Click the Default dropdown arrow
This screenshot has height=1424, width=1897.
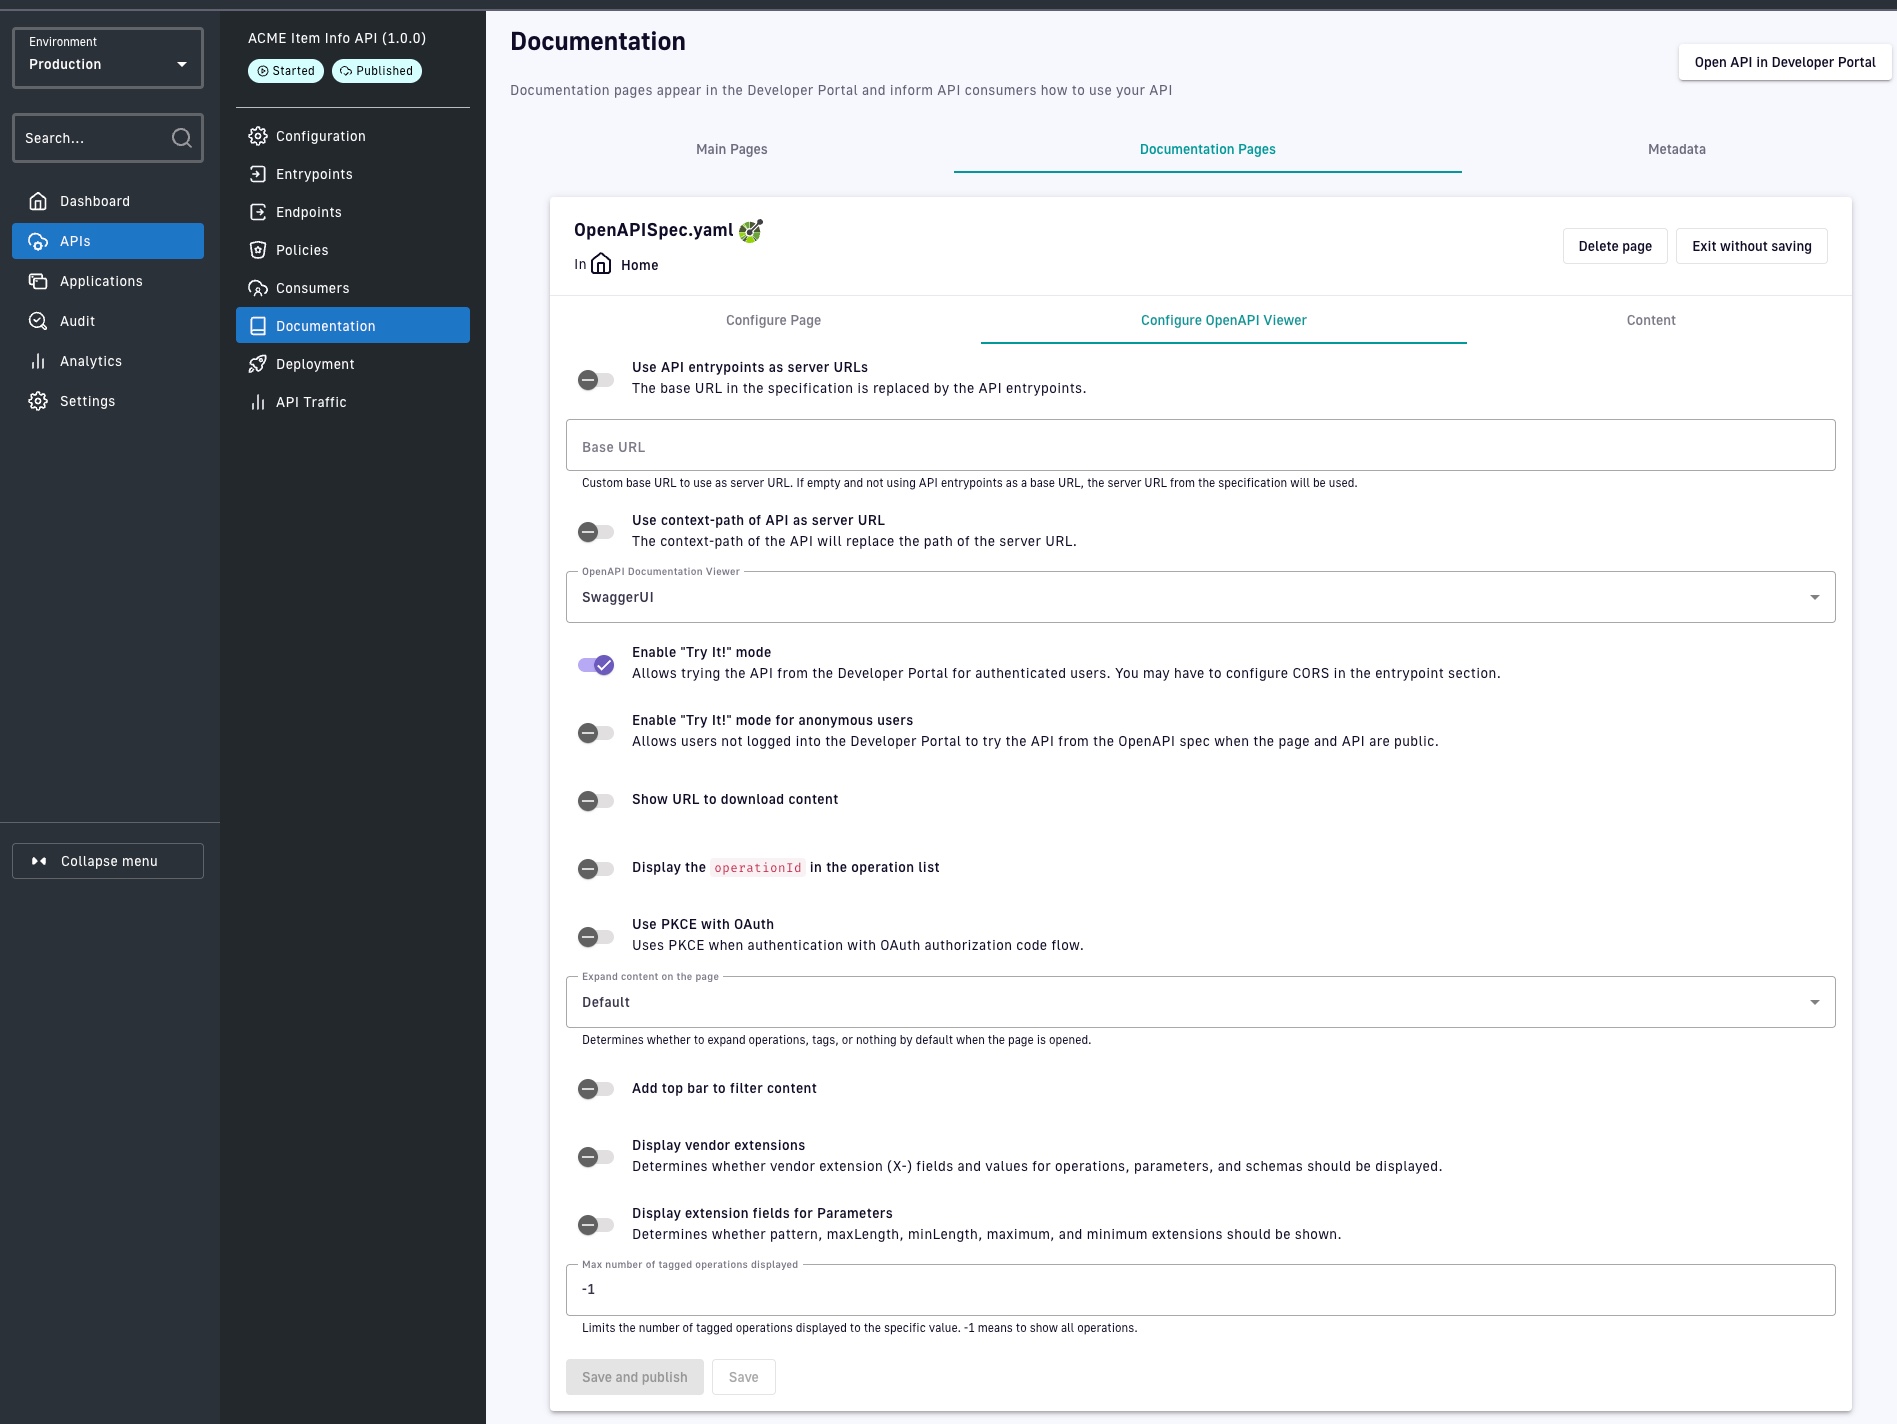point(1814,1002)
